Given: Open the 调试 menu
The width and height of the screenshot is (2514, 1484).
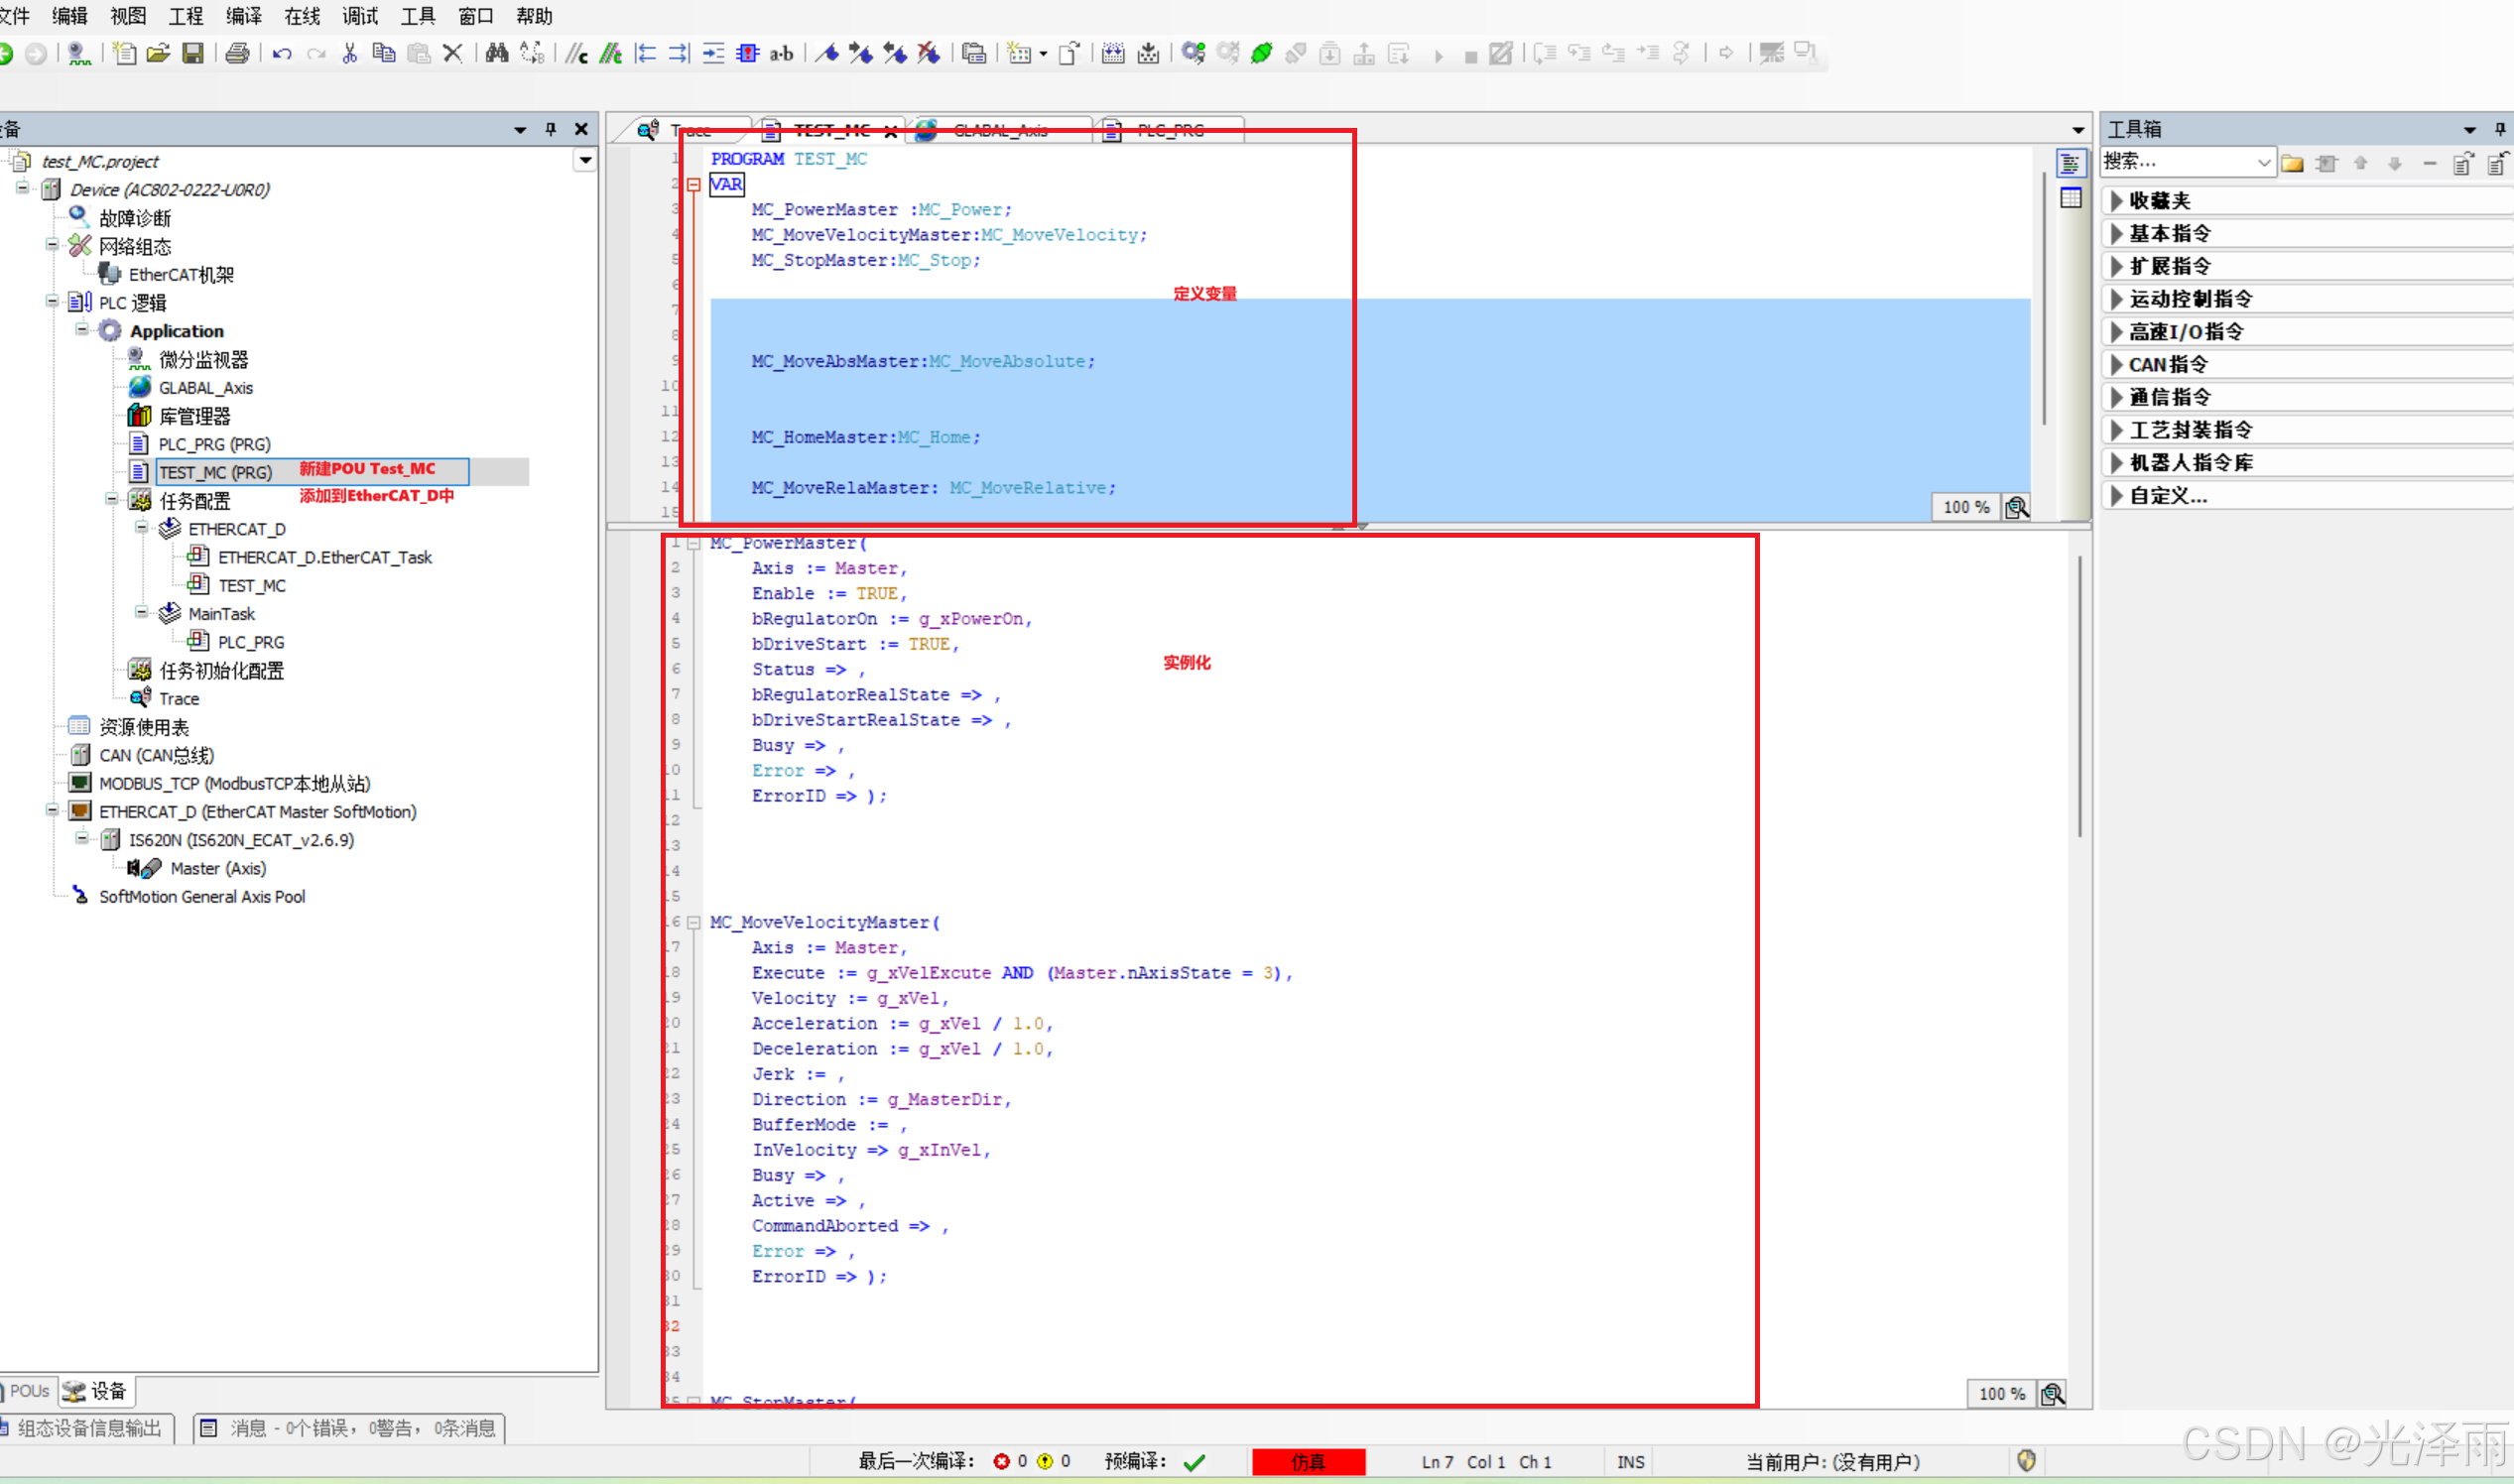Looking at the screenshot, I should click(360, 16).
